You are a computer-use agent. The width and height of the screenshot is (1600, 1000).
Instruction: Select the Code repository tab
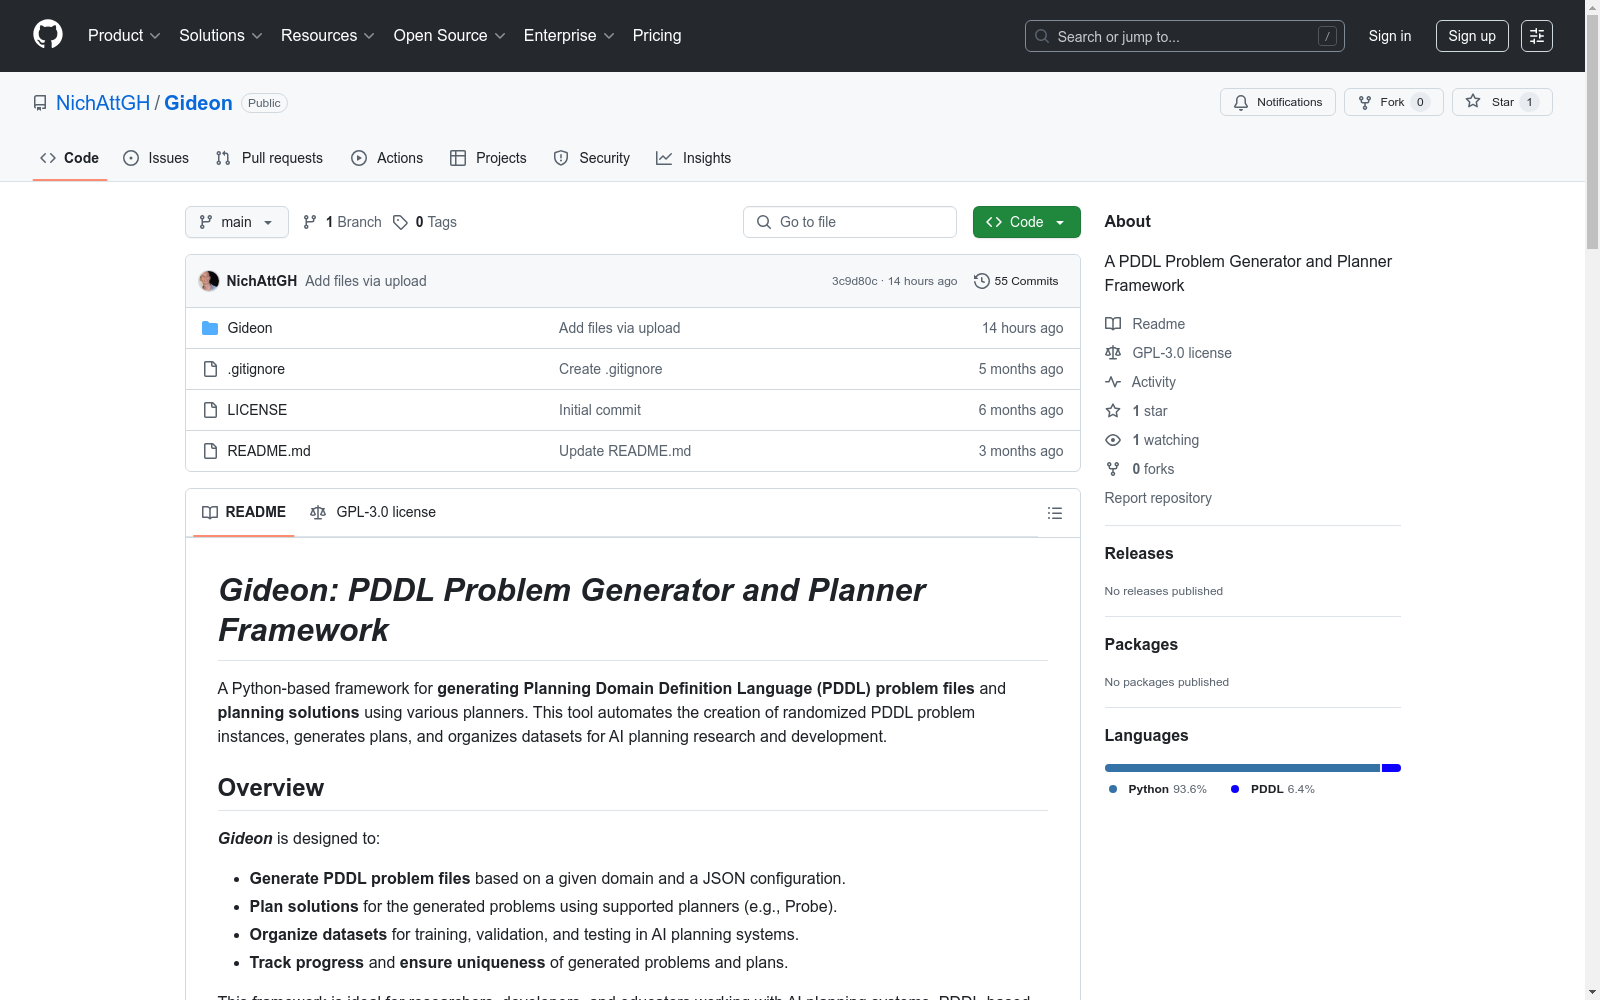[x=69, y=158]
